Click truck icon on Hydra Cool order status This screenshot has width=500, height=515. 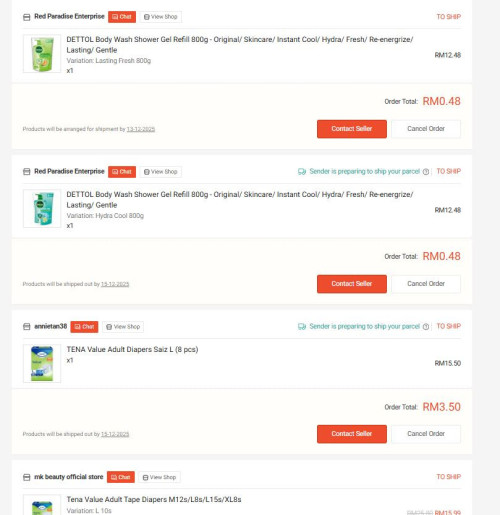tap(302, 172)
